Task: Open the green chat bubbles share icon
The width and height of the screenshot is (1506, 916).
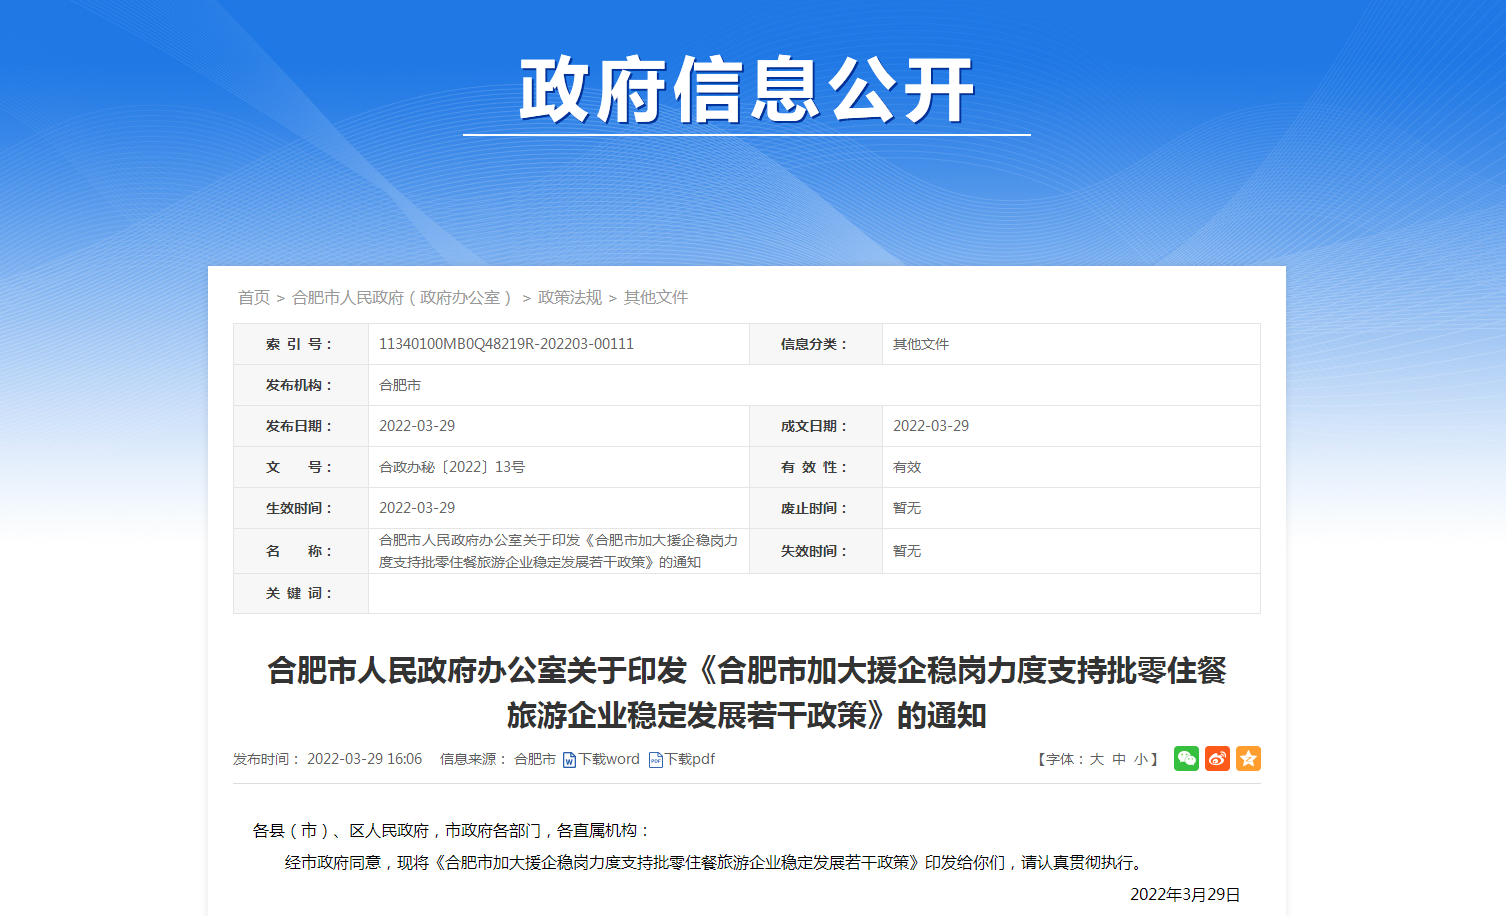Action: pos(1187,758)
